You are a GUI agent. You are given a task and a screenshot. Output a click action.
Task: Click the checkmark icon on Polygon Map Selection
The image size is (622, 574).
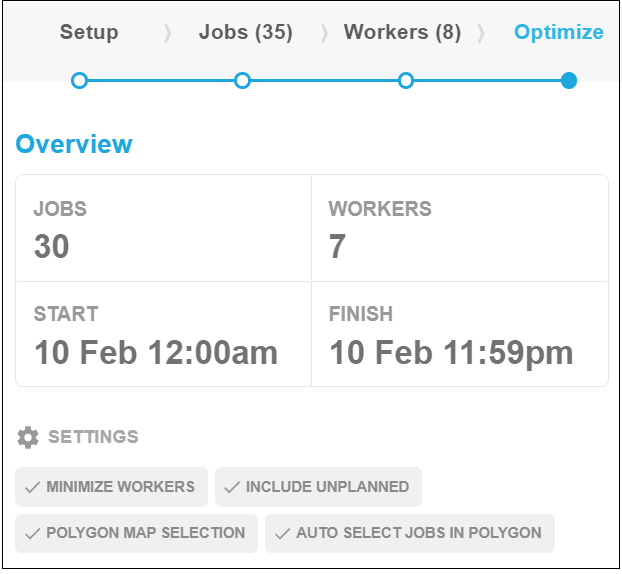pyautogui.click(x=33, y=534)
